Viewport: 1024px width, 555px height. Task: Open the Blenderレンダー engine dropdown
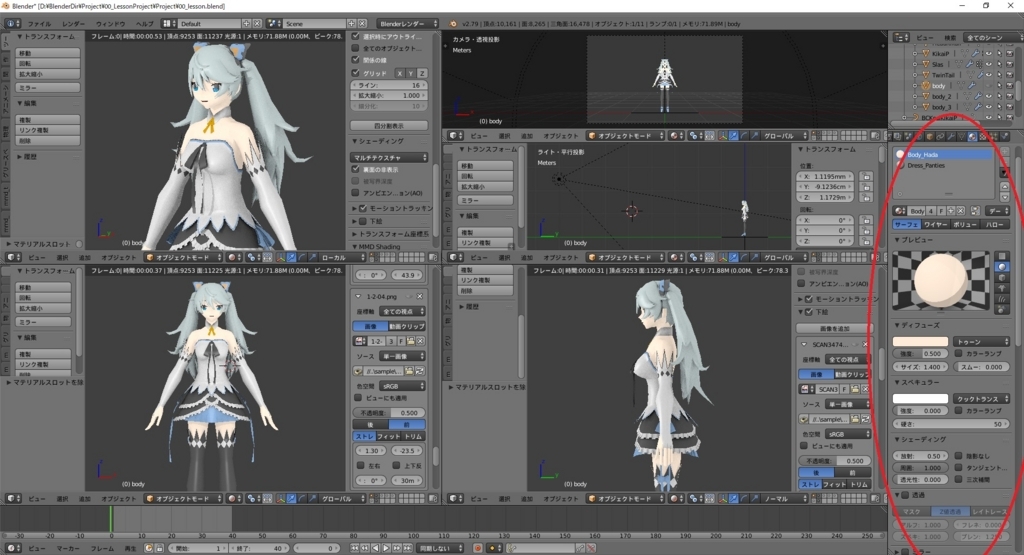tap(408, 24)
